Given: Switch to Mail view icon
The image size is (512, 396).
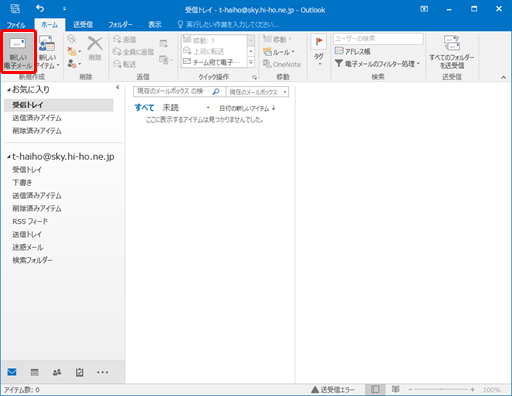Looking at the screenshot, I should point(12,372).
